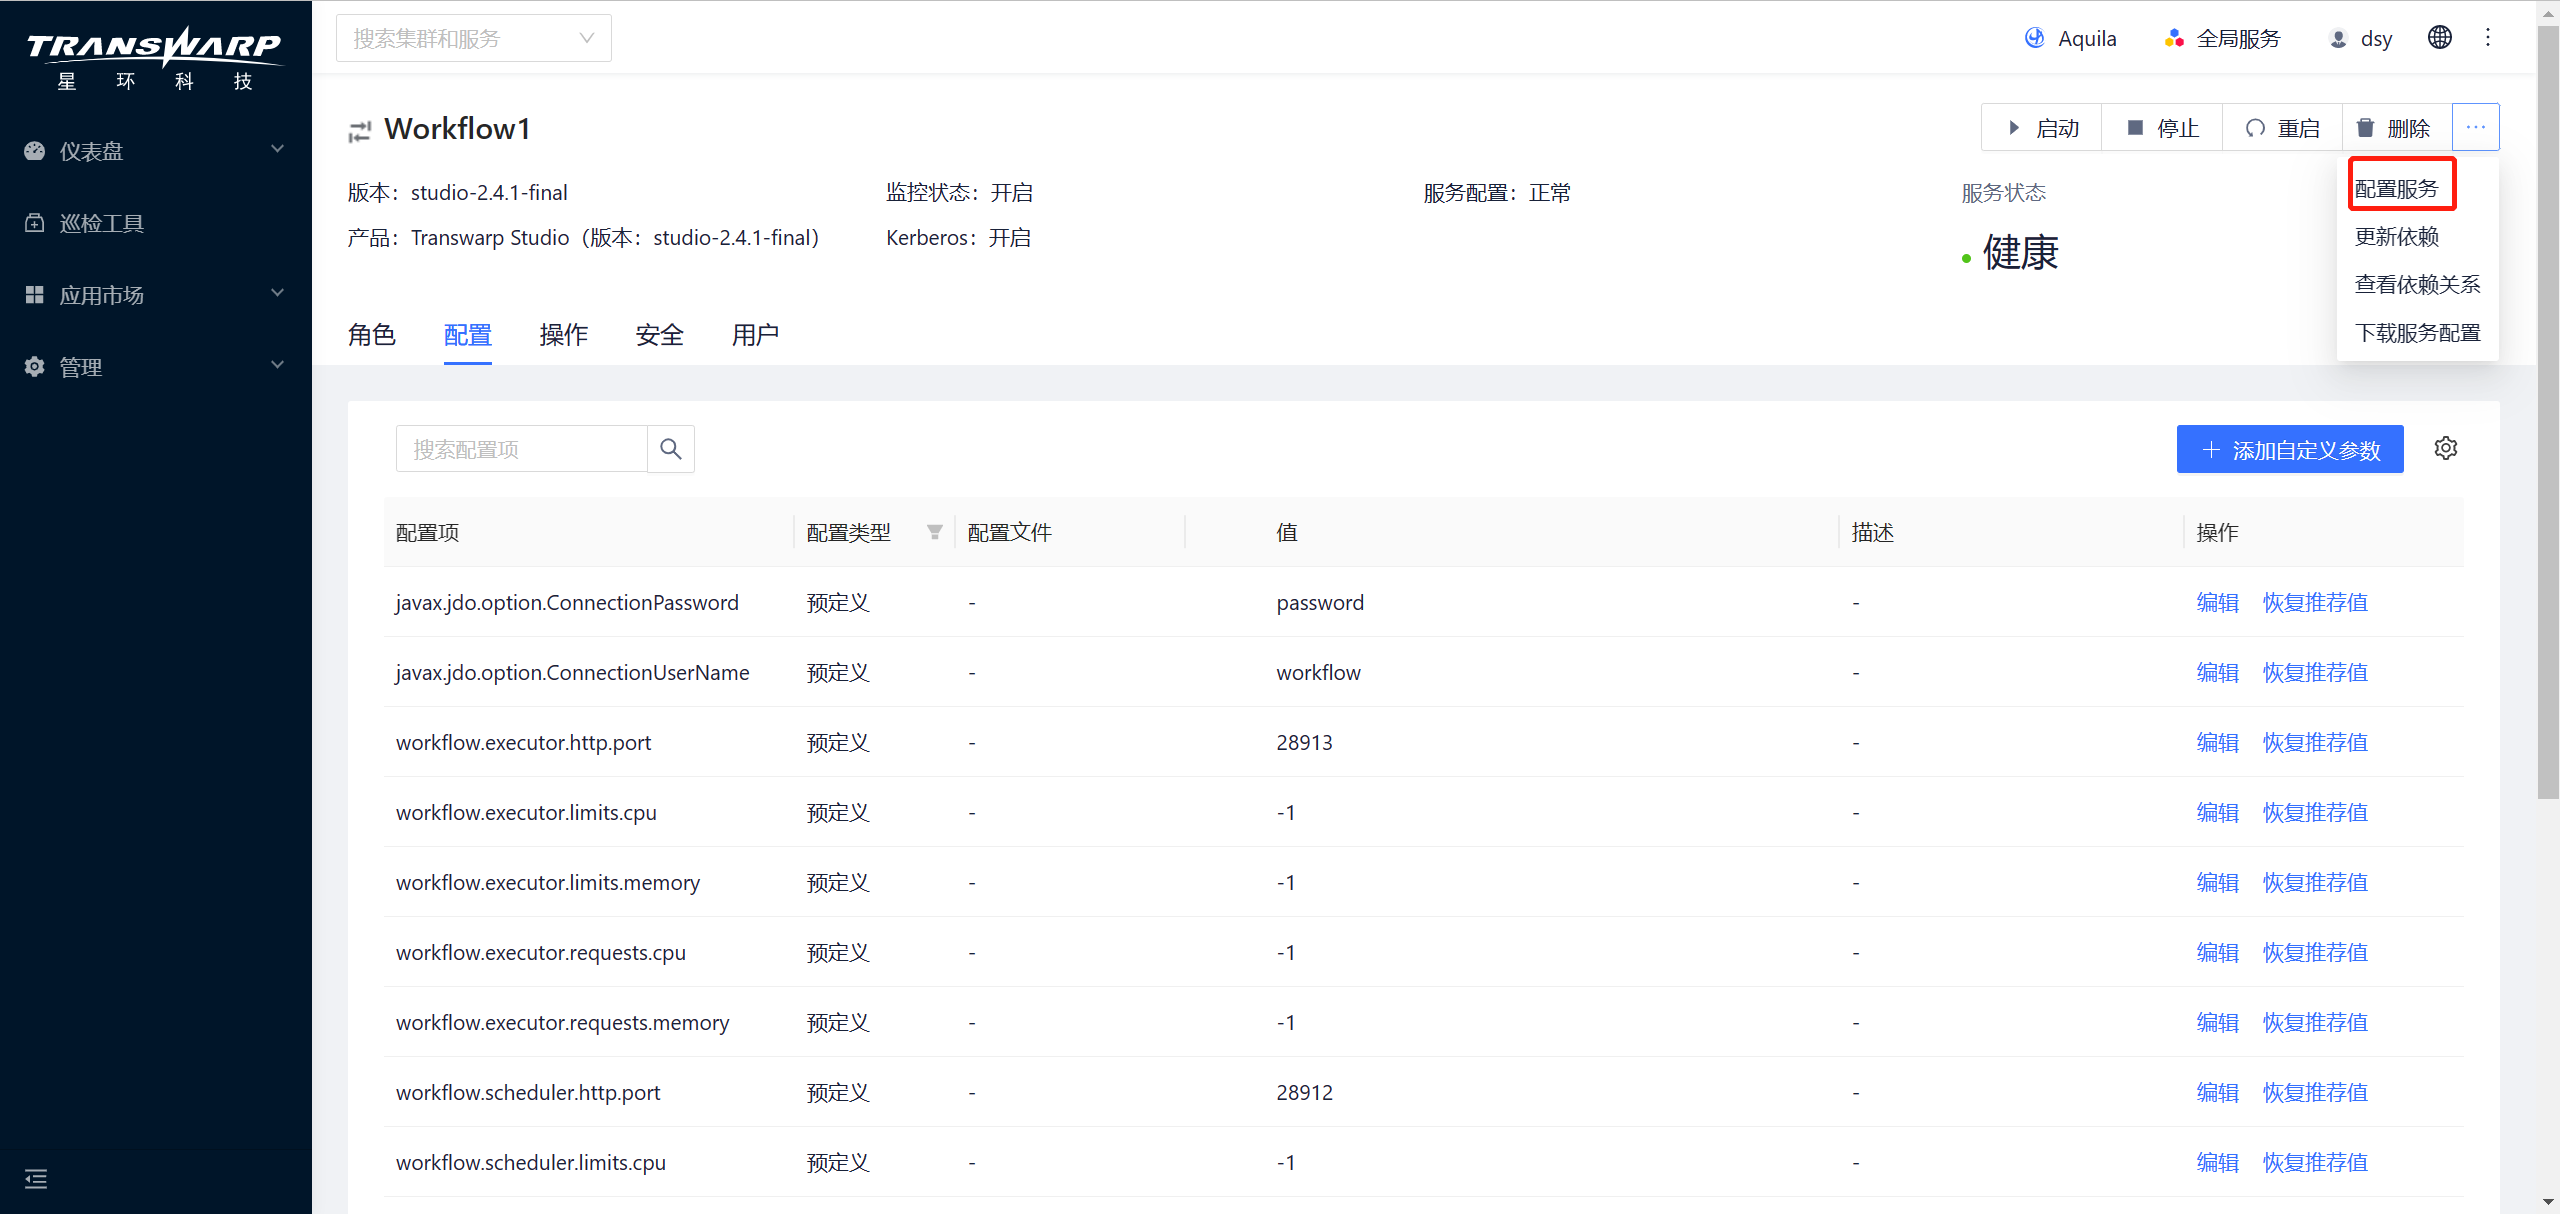Click the config type filter icon
Screen dimensions: 2560x1214
tap(934, 532)
